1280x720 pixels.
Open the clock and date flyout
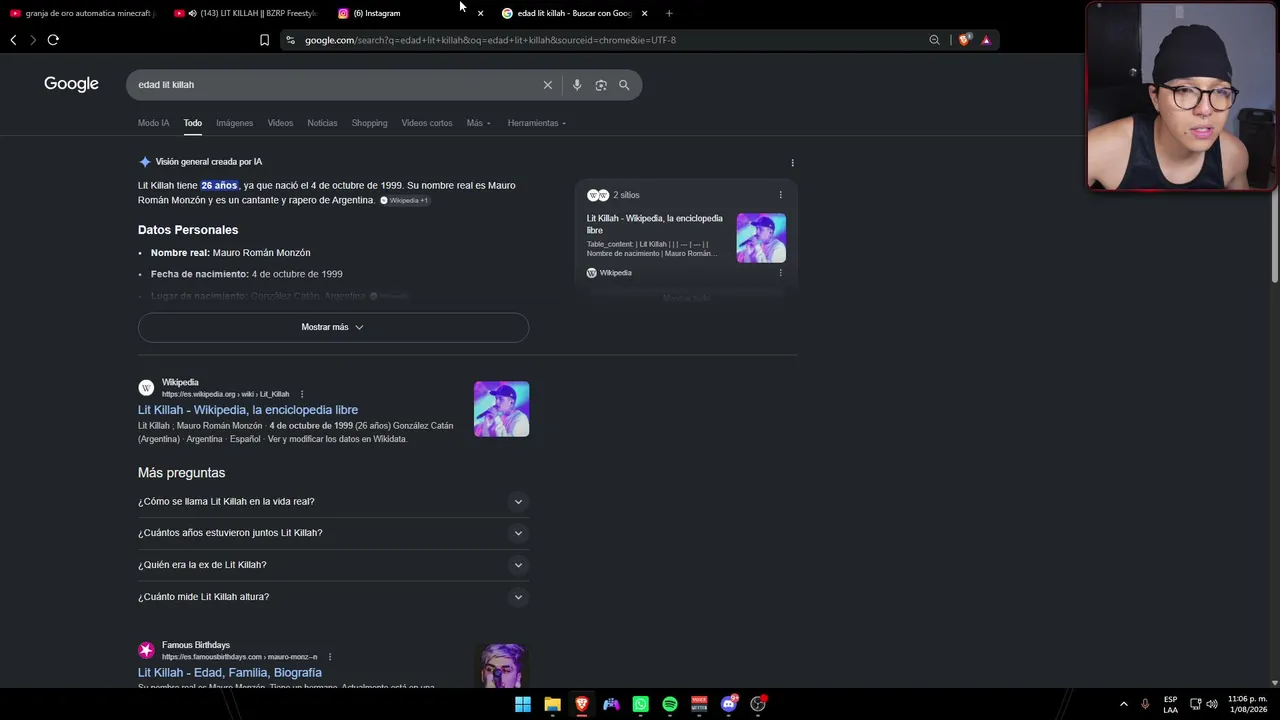tap(1247, 704)
